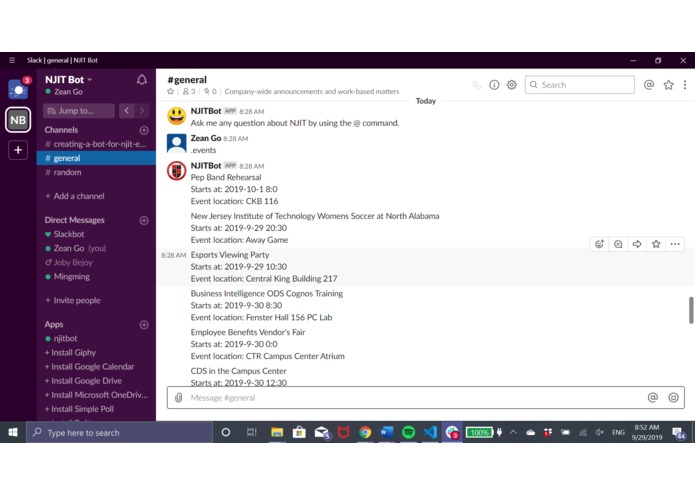Open Spotify from the taskbar
Image resolution: width=695 pixels, height=494 pixels.
[408, 432]
